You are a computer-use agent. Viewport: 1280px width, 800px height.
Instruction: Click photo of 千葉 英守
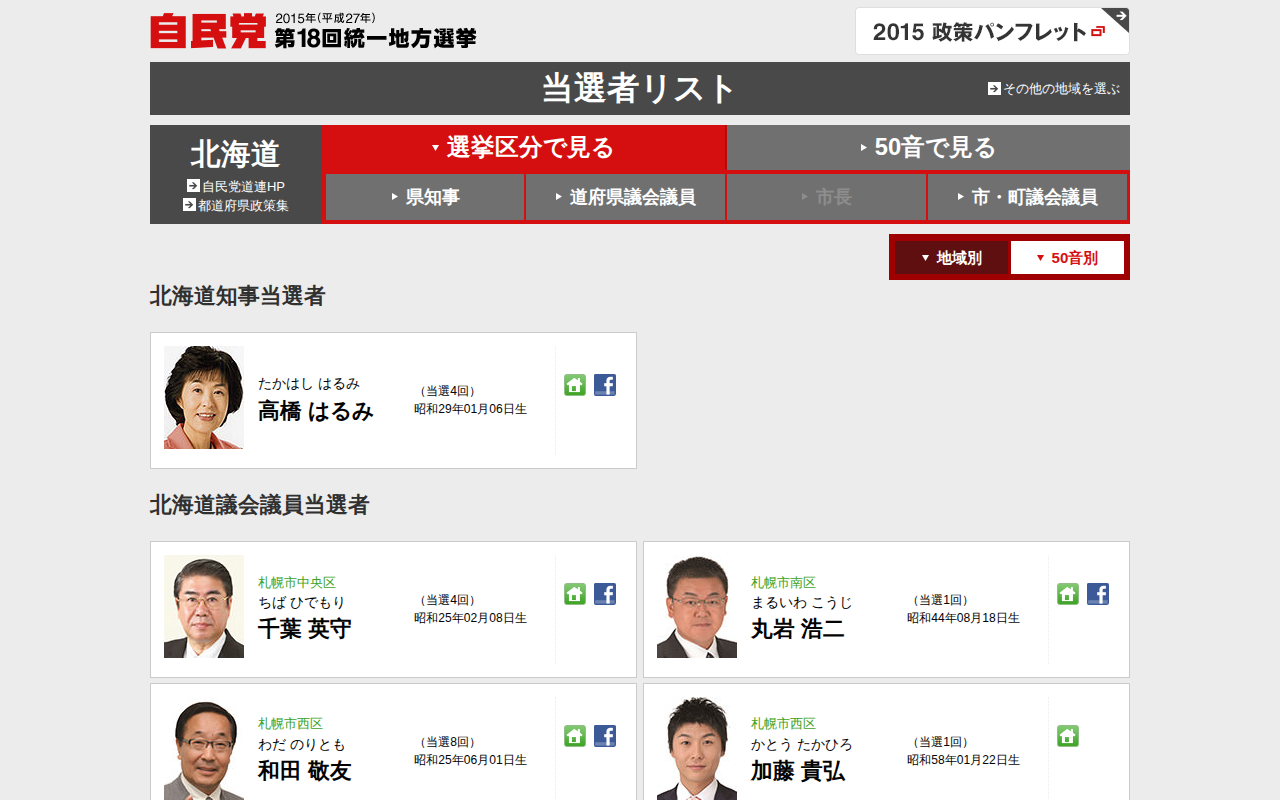(x=204, y=607)
